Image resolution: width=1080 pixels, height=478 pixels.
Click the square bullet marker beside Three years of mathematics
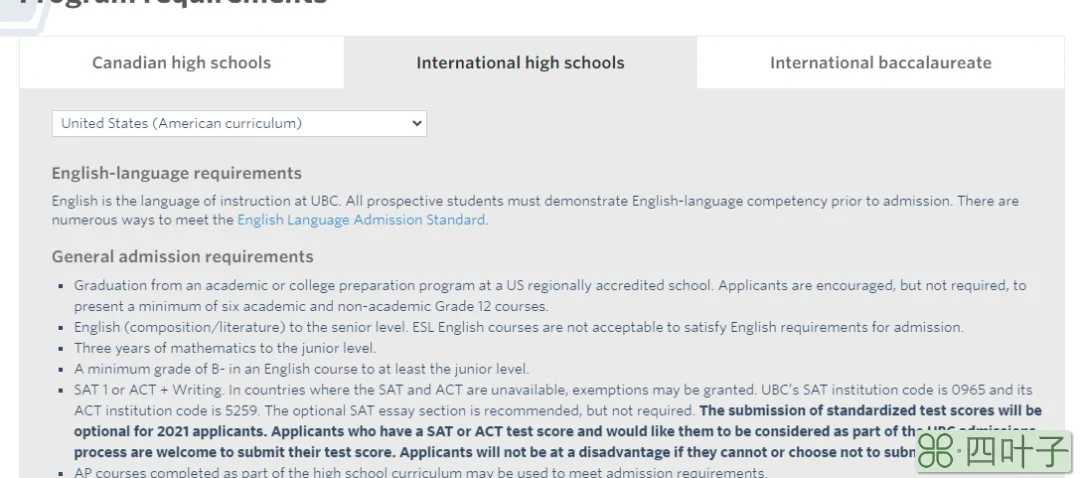[61, 349]
